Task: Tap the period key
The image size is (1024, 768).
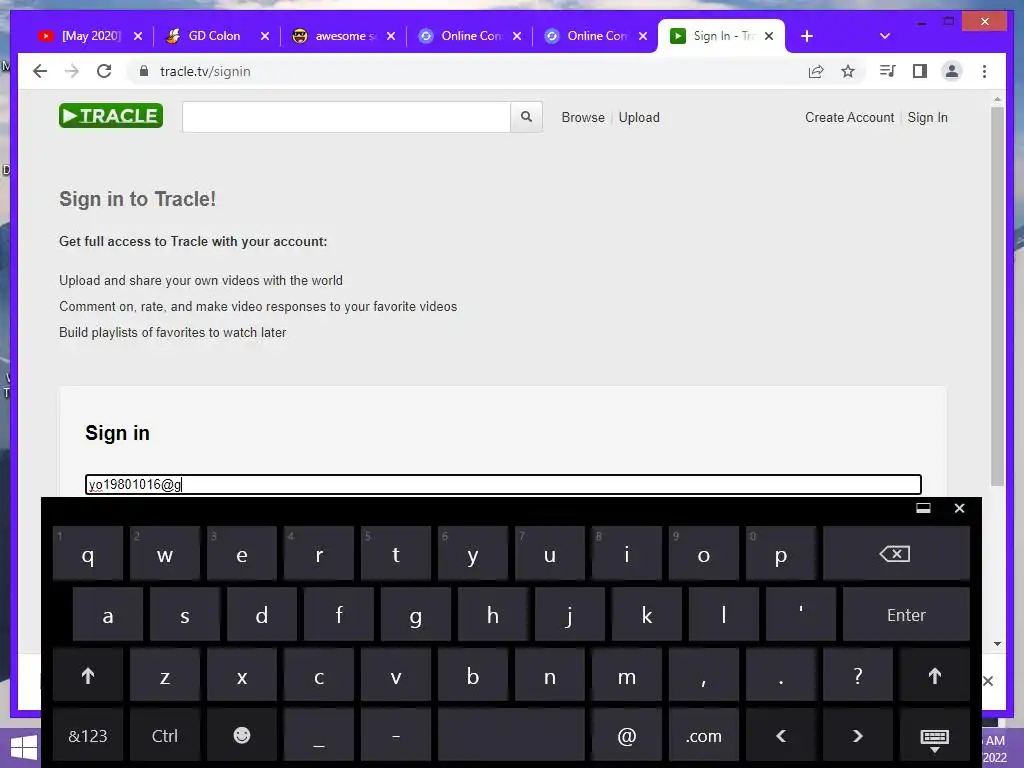Action: tap(780, 676)
